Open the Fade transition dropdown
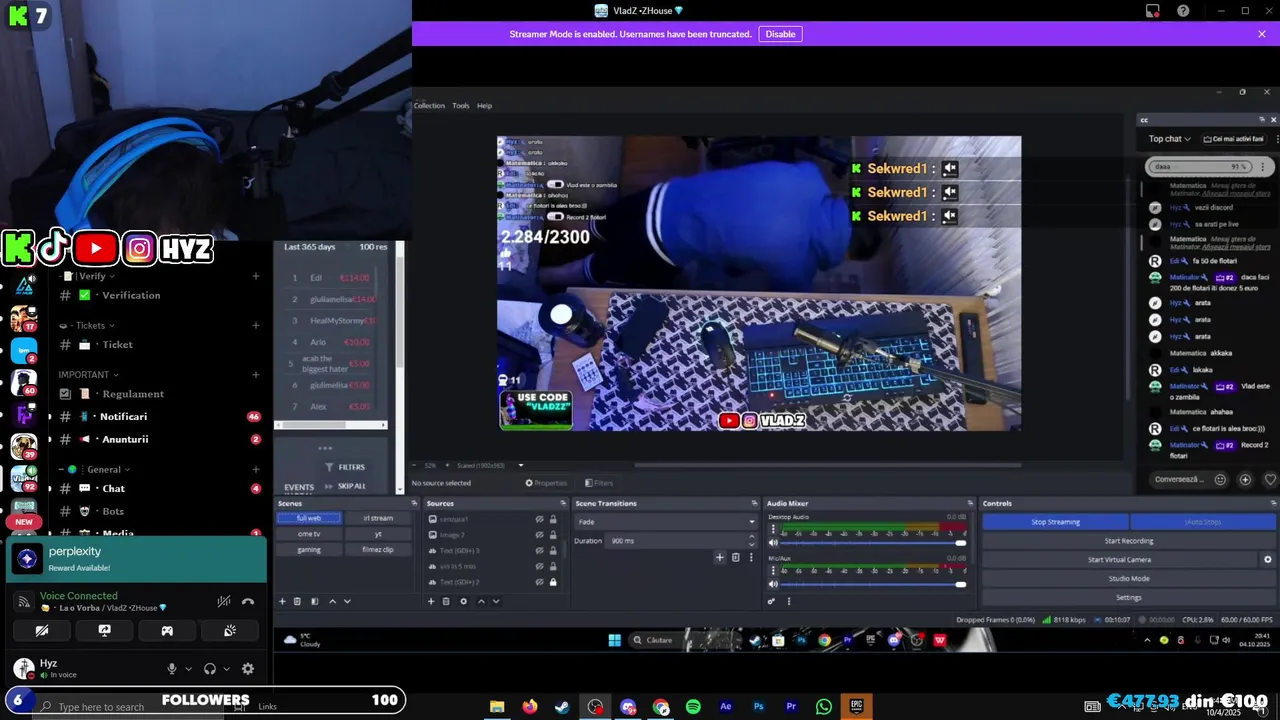Viewport: 1280px width, 720px height. coord(666,521)
